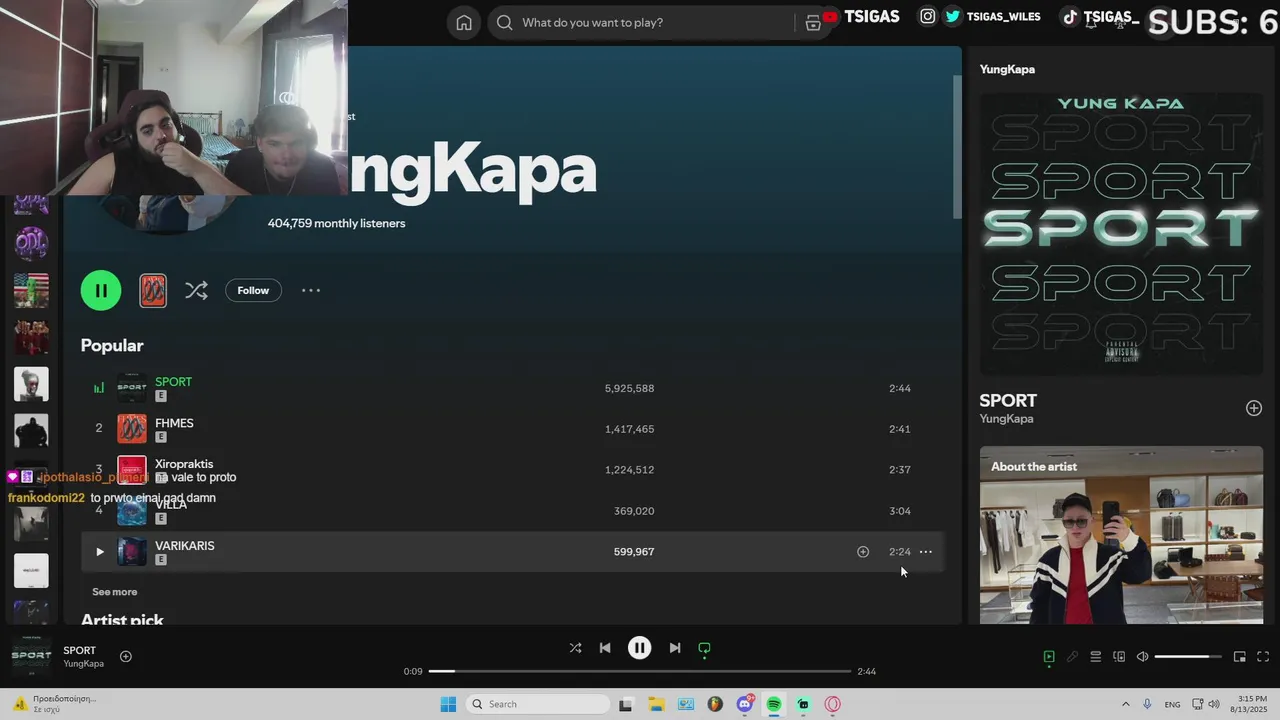Viewport: 1280px width, 720px height.
Task: Click the FHMES track artwork
Action: click(132, 429)
